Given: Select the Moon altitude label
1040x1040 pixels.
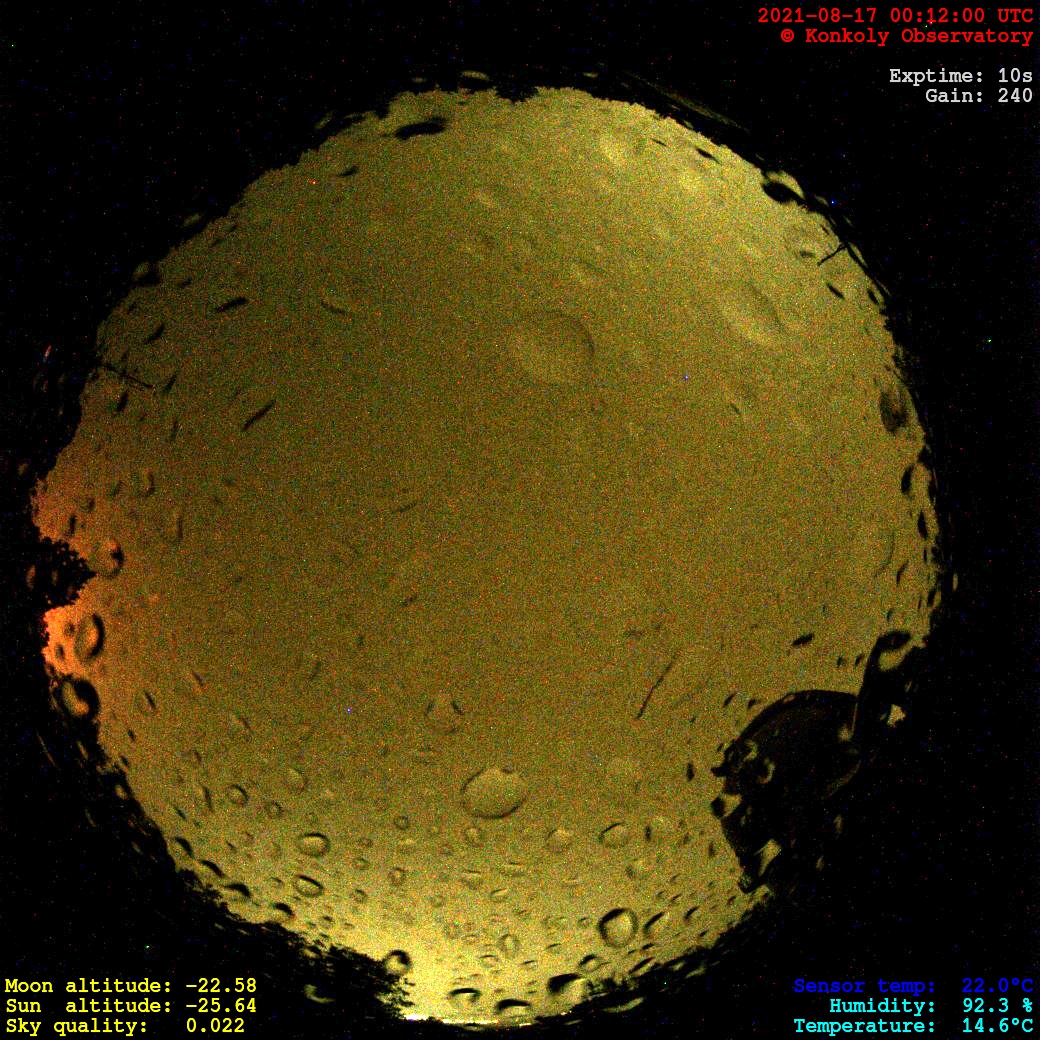Looking at the screenshot, I should (88, 986).
